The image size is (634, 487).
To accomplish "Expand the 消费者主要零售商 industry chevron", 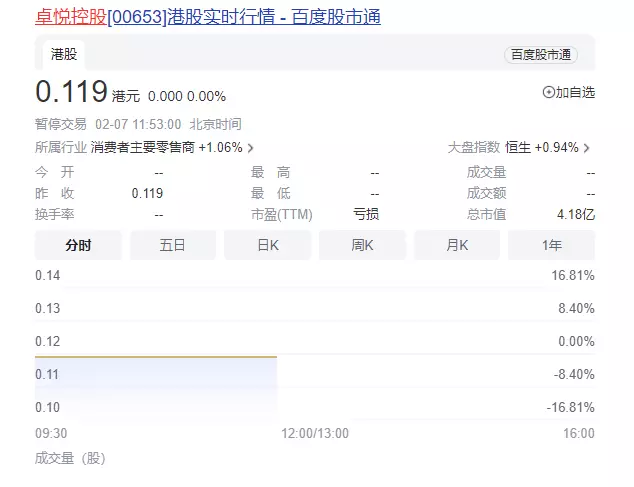I will [251, 148].
